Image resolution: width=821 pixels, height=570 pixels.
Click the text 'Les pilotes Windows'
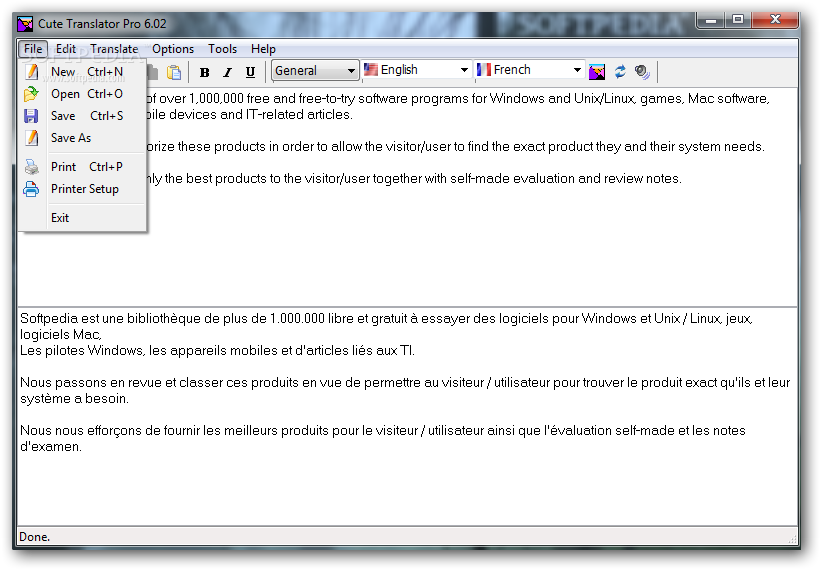click(82, 351)
